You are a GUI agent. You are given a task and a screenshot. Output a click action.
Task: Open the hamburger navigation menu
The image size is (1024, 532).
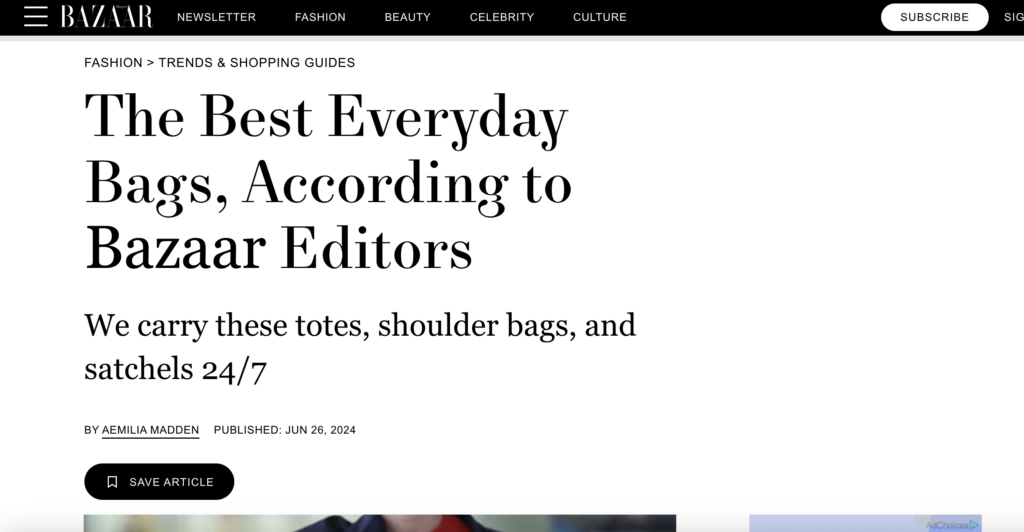[x=36, y=17]
